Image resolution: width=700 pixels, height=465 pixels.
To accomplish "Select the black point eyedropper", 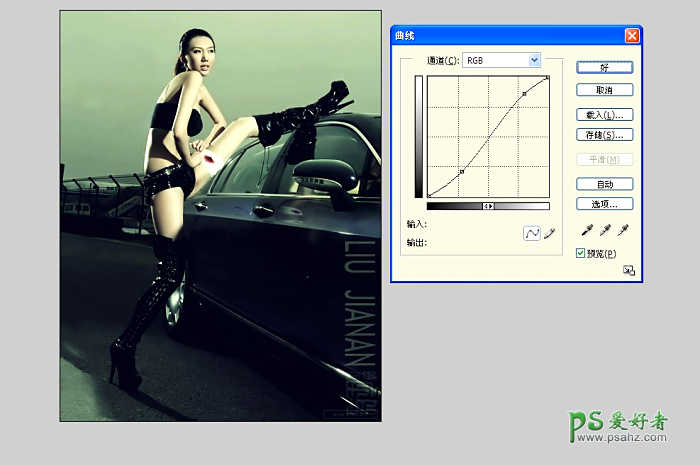I will click(x=587, y=231).
